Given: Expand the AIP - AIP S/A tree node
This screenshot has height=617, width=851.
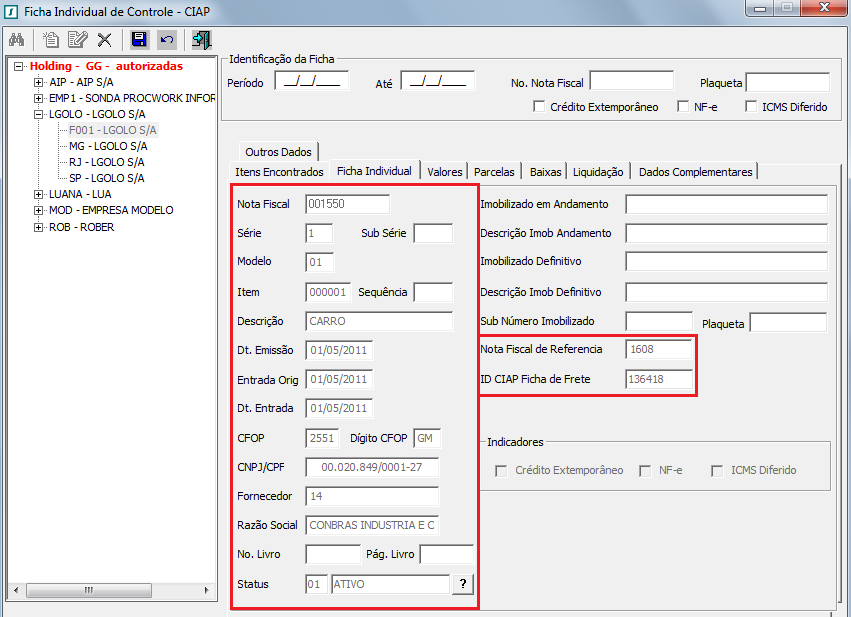Looking at the screenshot, I should pos(38,82).
